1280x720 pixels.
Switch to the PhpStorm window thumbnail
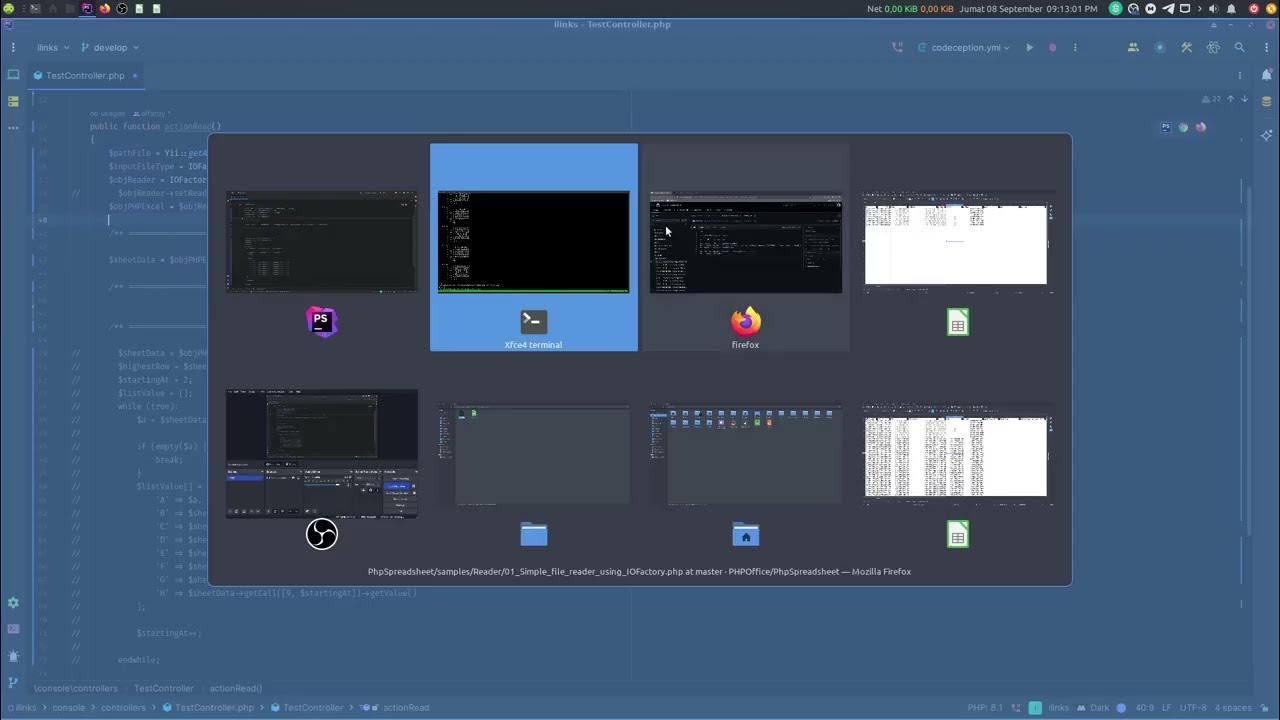pyautogui.click(x=321, y=241)
